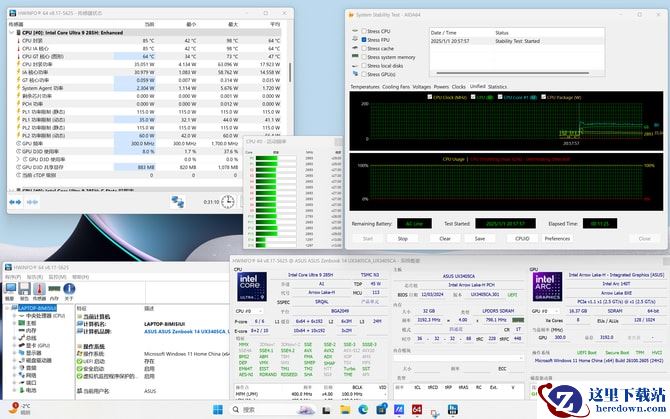670x419 pixels.
Task: Expand the 主板 tree node
Action: click(14, 323)
